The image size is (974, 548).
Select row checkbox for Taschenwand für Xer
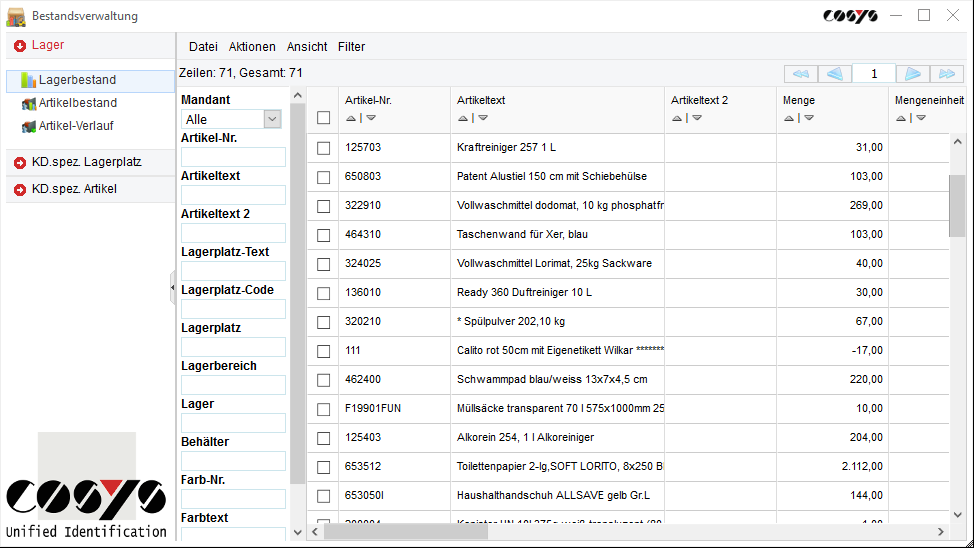323,235
